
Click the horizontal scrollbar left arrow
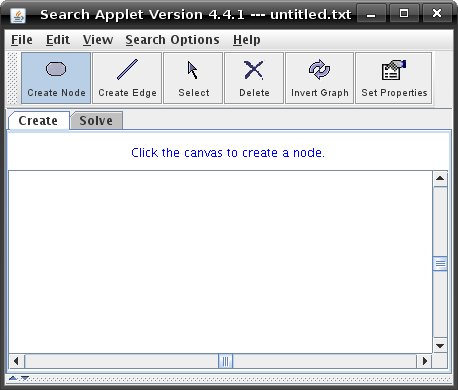coord(16,361)
